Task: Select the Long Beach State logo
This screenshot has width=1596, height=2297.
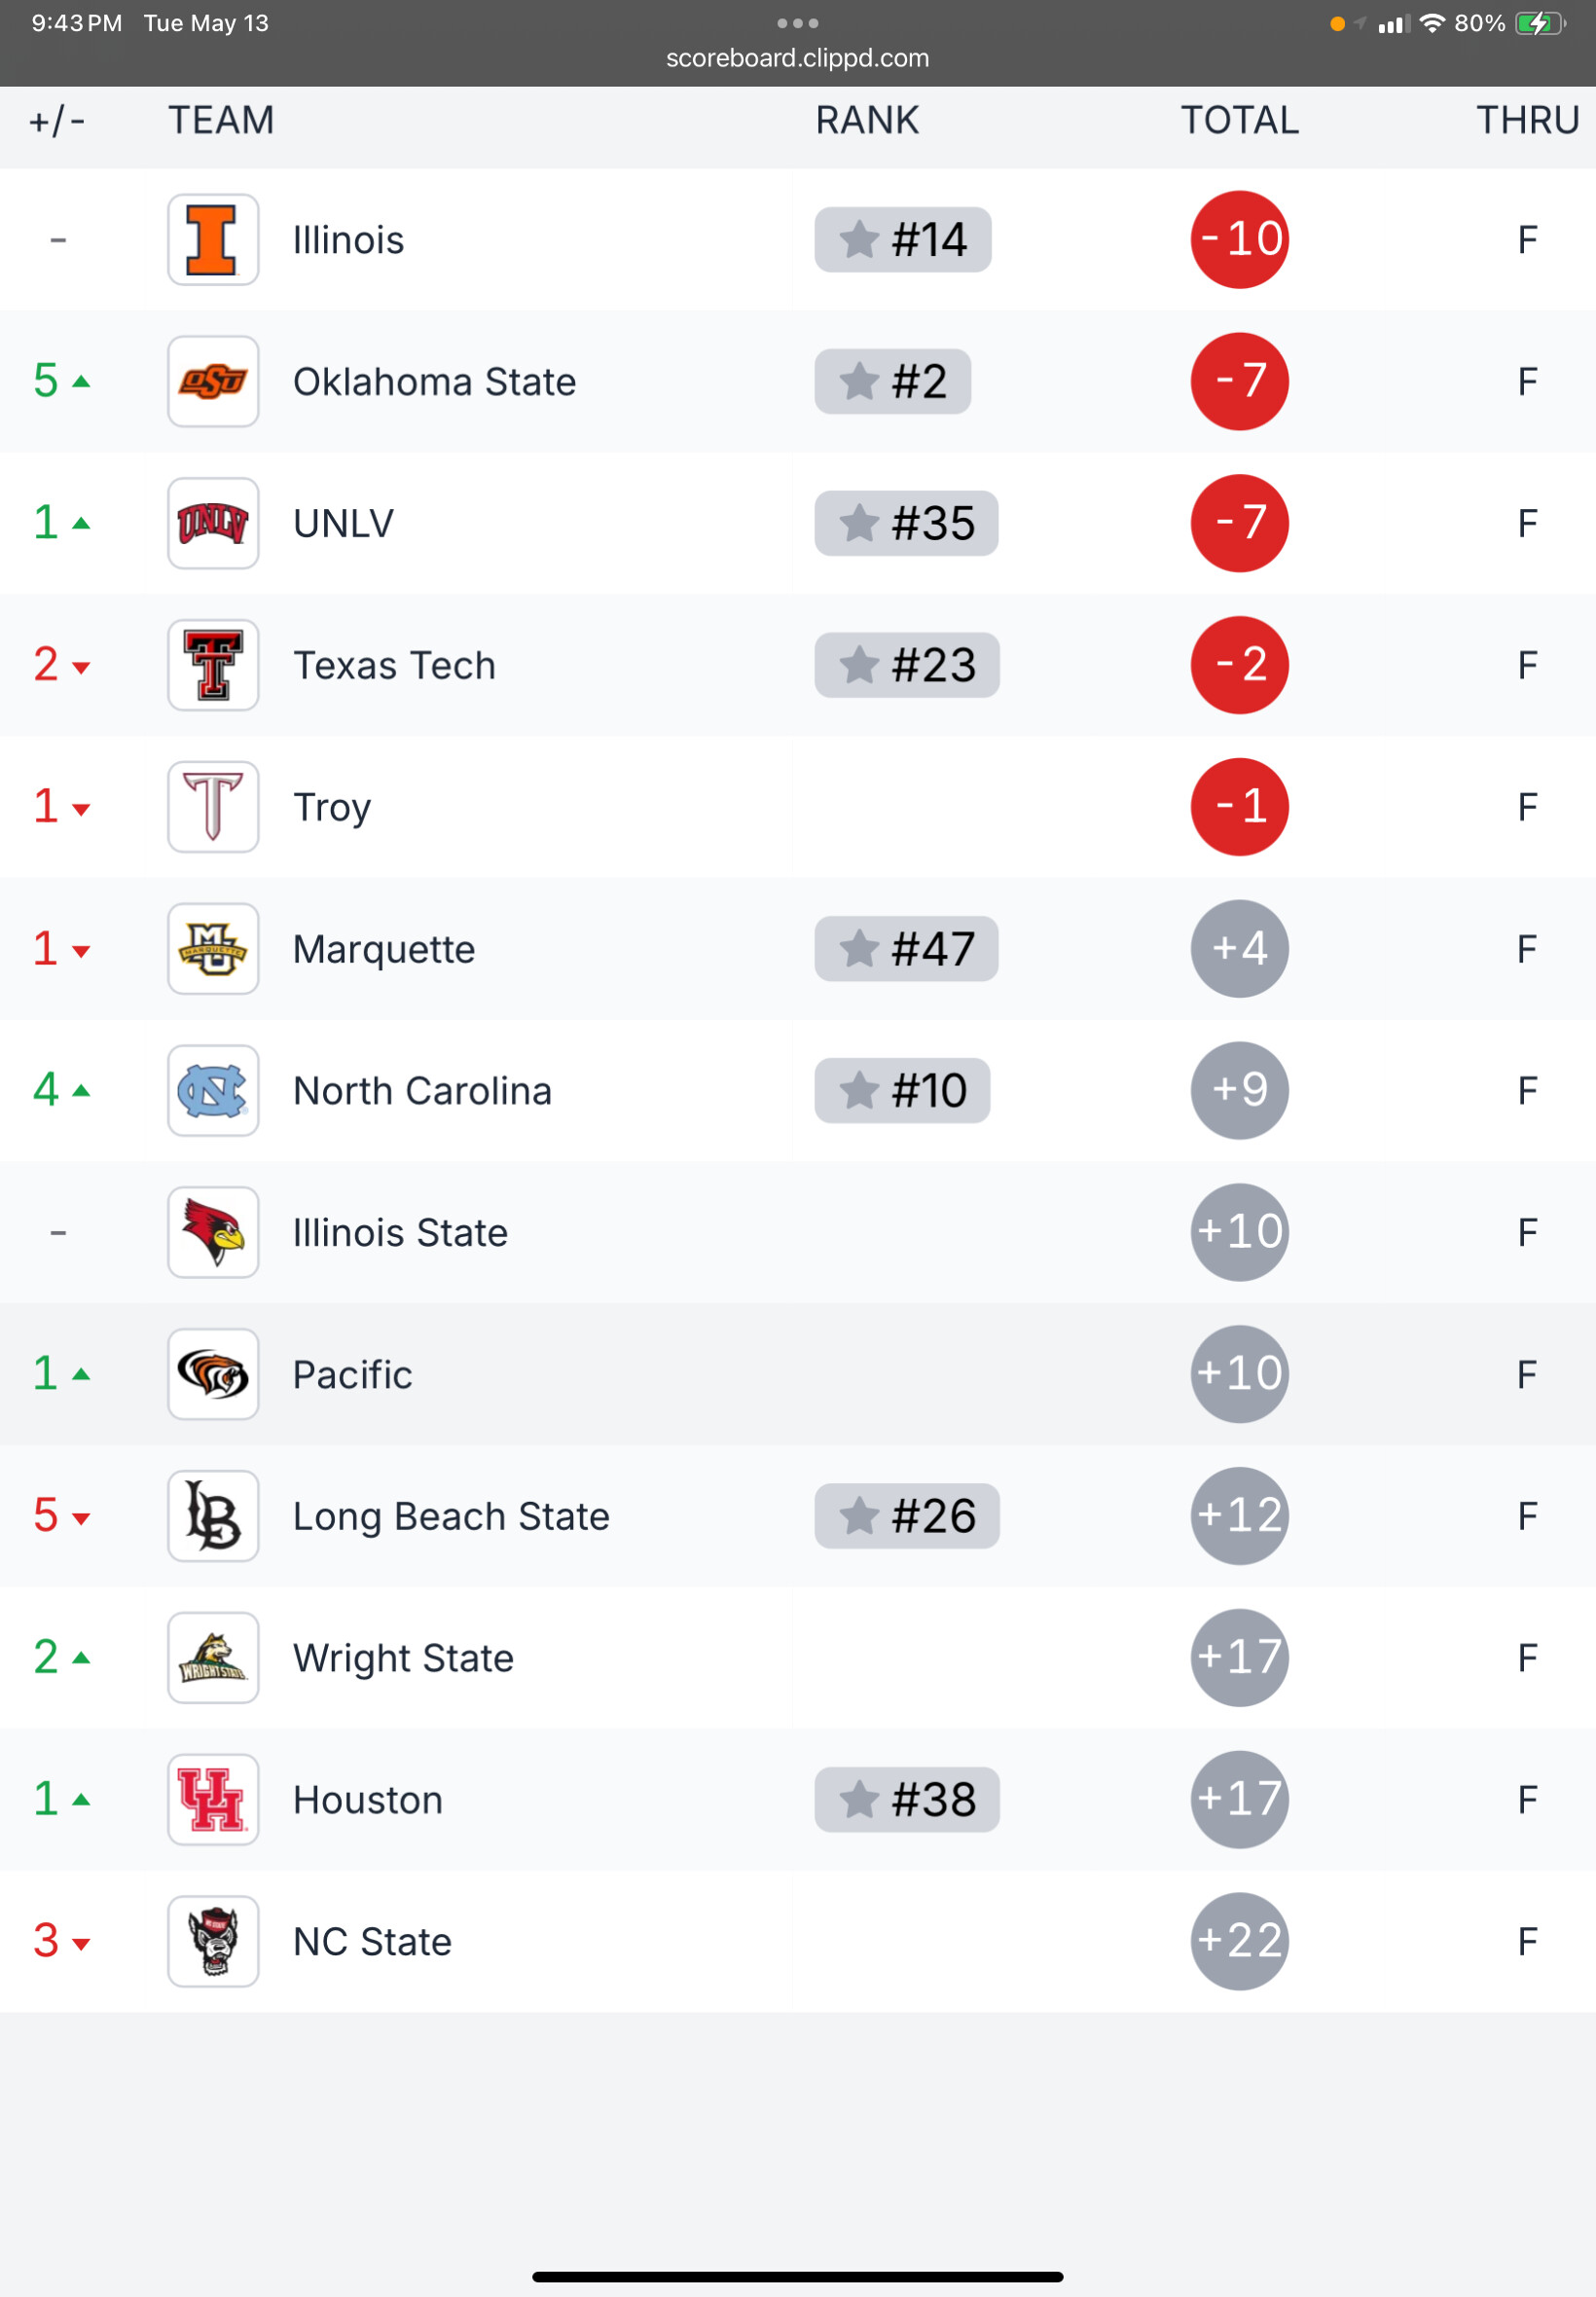Action: tap(213, 1517)
